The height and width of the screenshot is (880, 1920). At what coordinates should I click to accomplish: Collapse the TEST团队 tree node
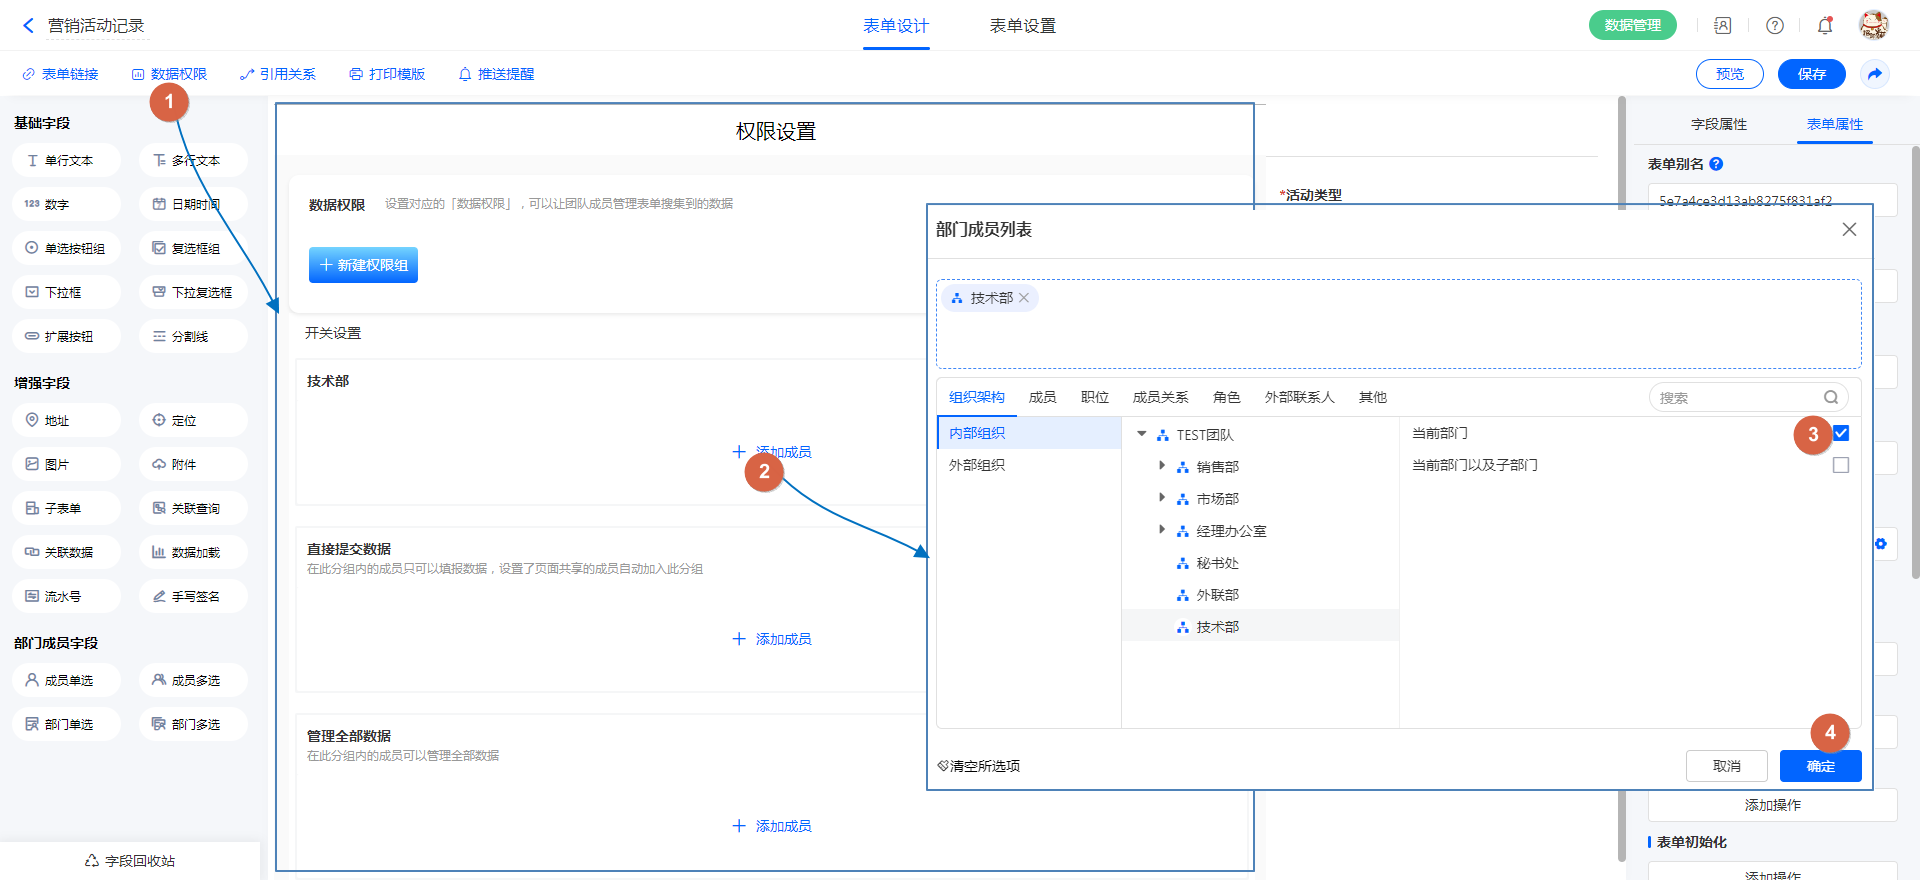1142,434
